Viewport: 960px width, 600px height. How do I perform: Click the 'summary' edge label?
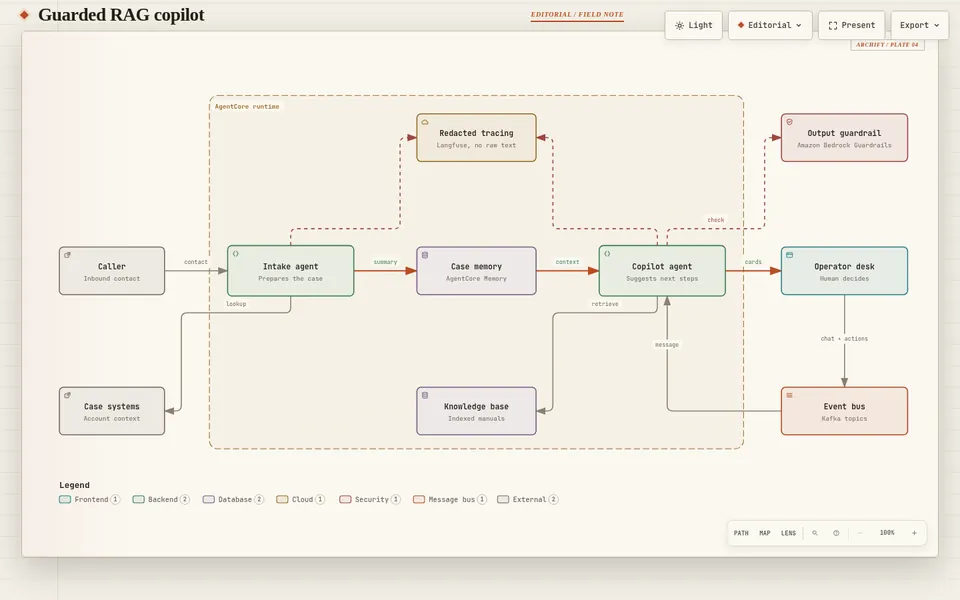(x=385, y=262)
